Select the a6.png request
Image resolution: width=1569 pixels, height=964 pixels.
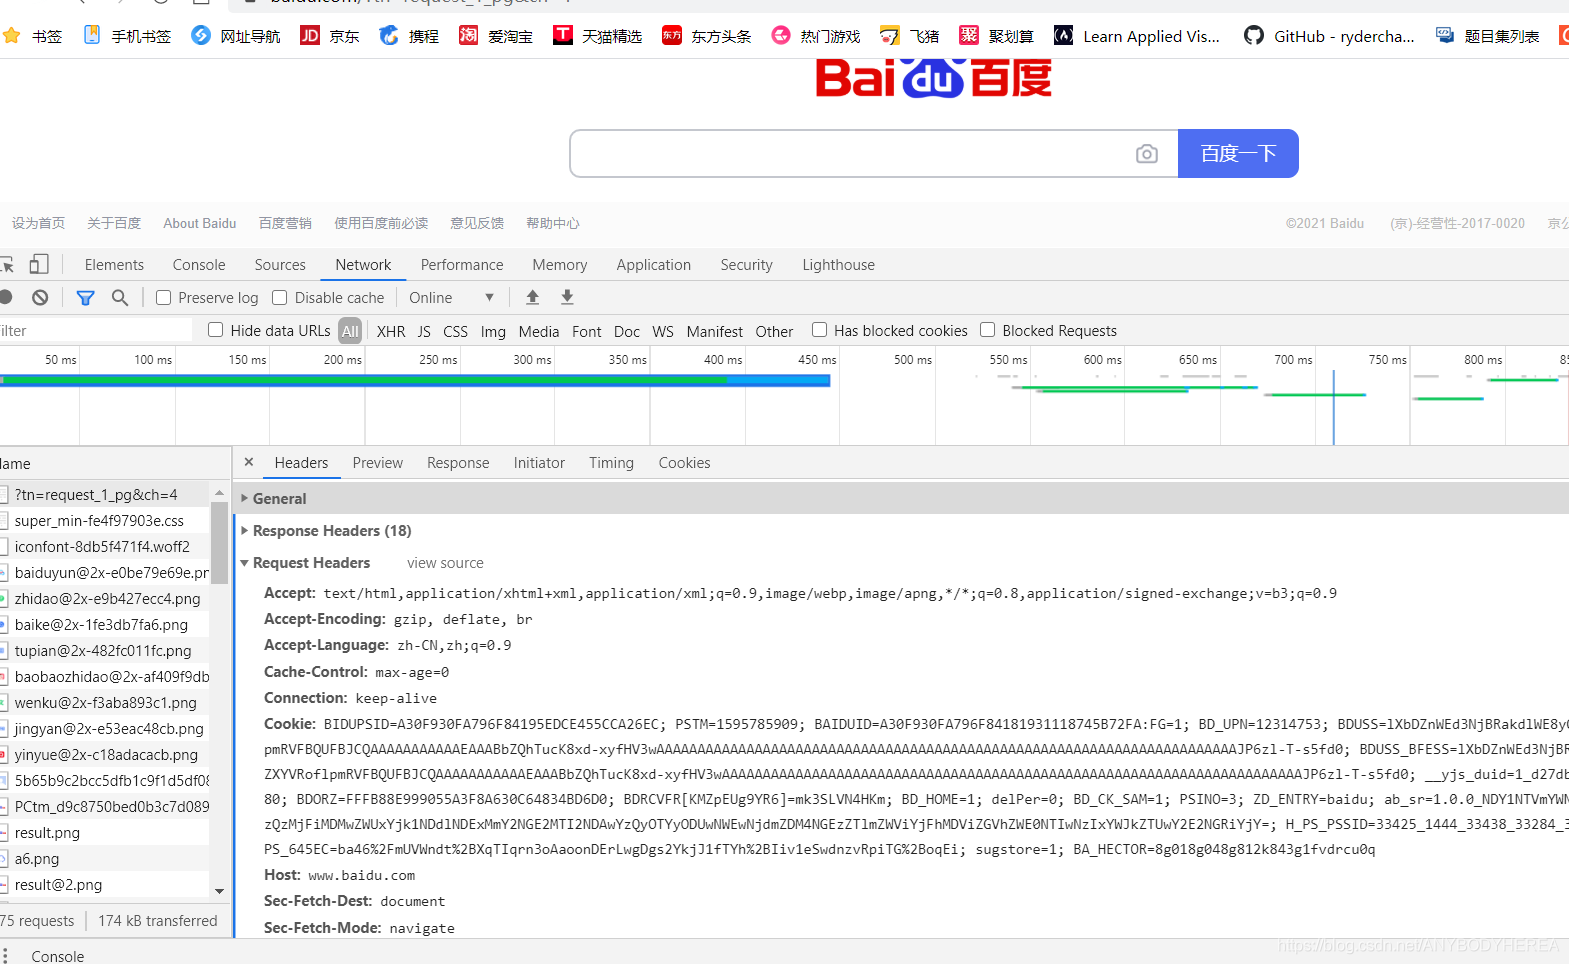[x=37, y=858]
